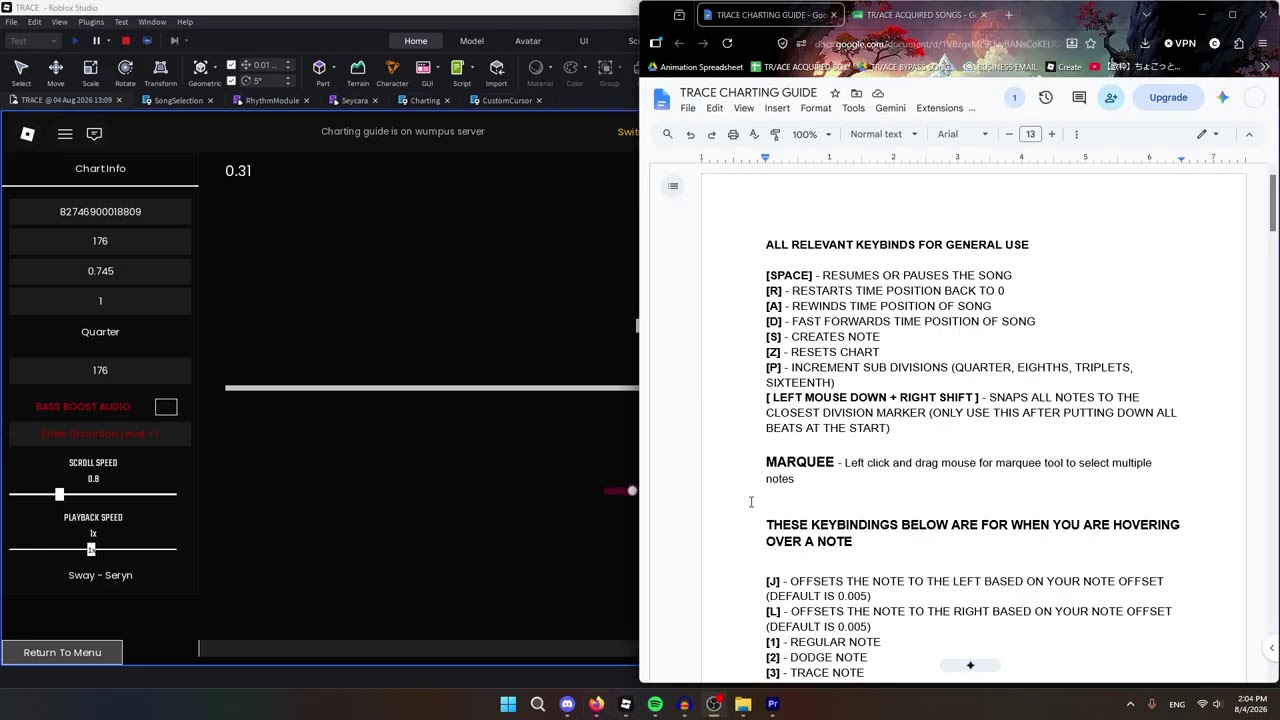Open File Explorer from the taskbar

(743, 704)
